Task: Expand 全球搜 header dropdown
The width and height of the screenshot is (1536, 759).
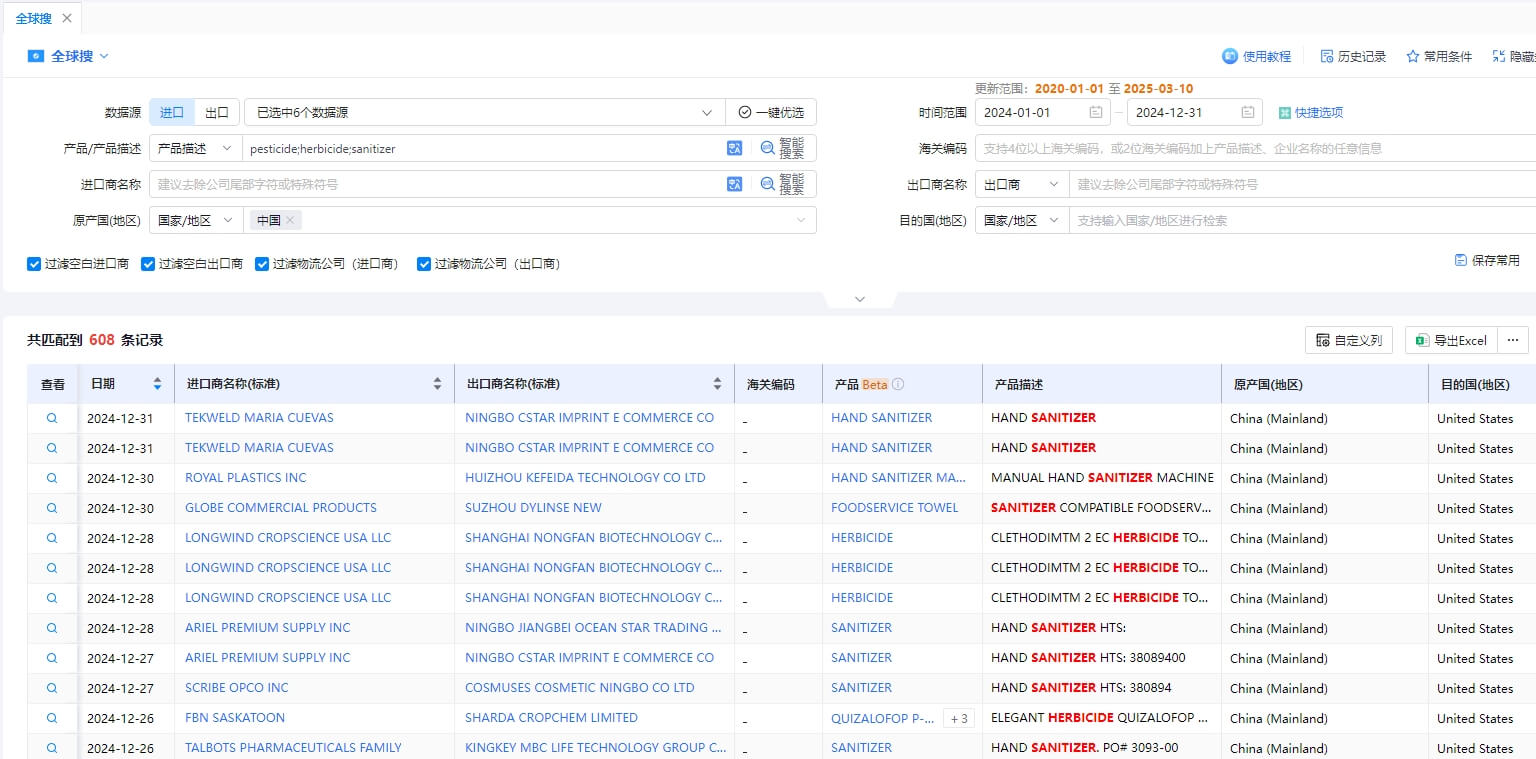Action: pos(104,56)
